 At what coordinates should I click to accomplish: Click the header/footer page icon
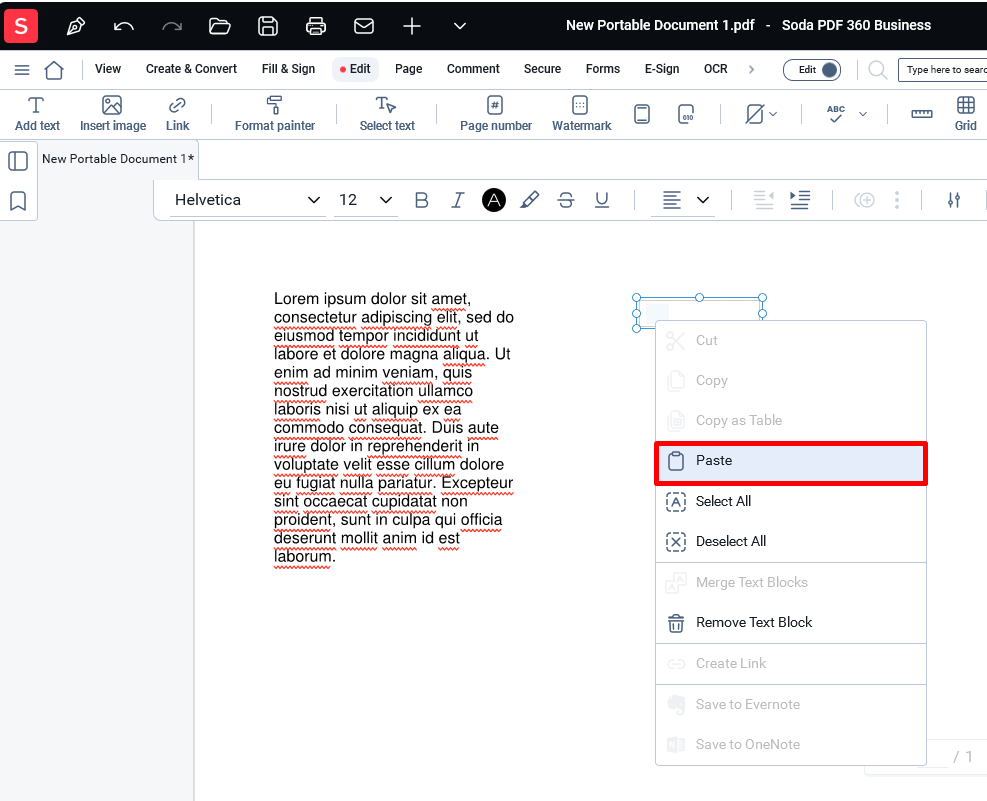pos(642,115)
